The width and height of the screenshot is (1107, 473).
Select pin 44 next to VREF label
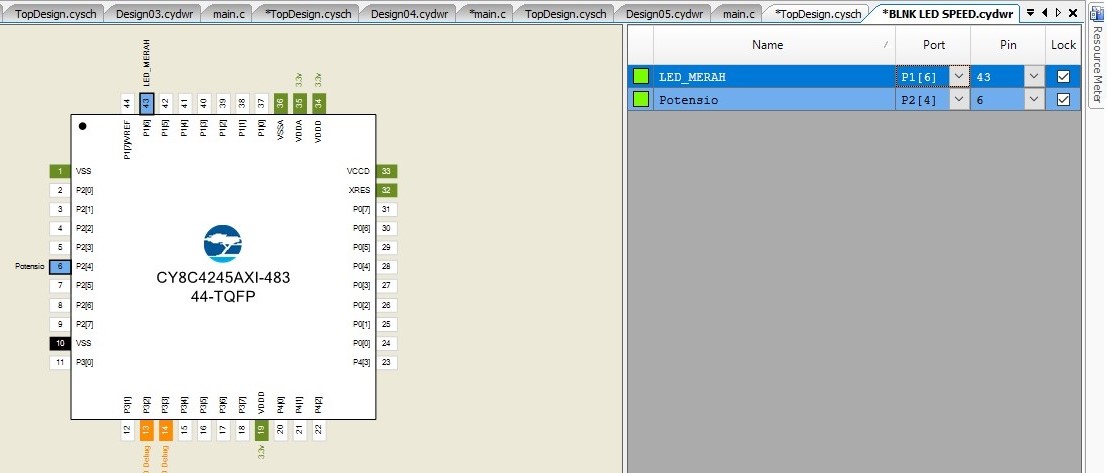tap(127, 103)
